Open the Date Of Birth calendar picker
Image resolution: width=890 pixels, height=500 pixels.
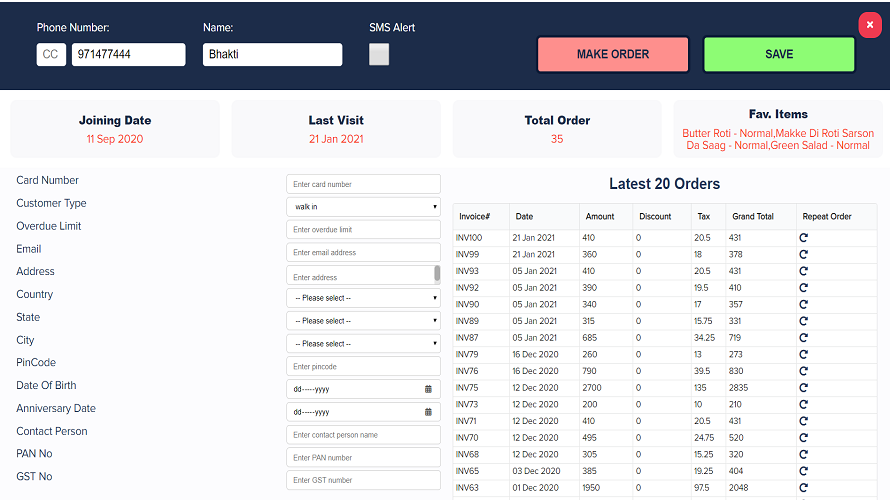(x=428, y=389)
